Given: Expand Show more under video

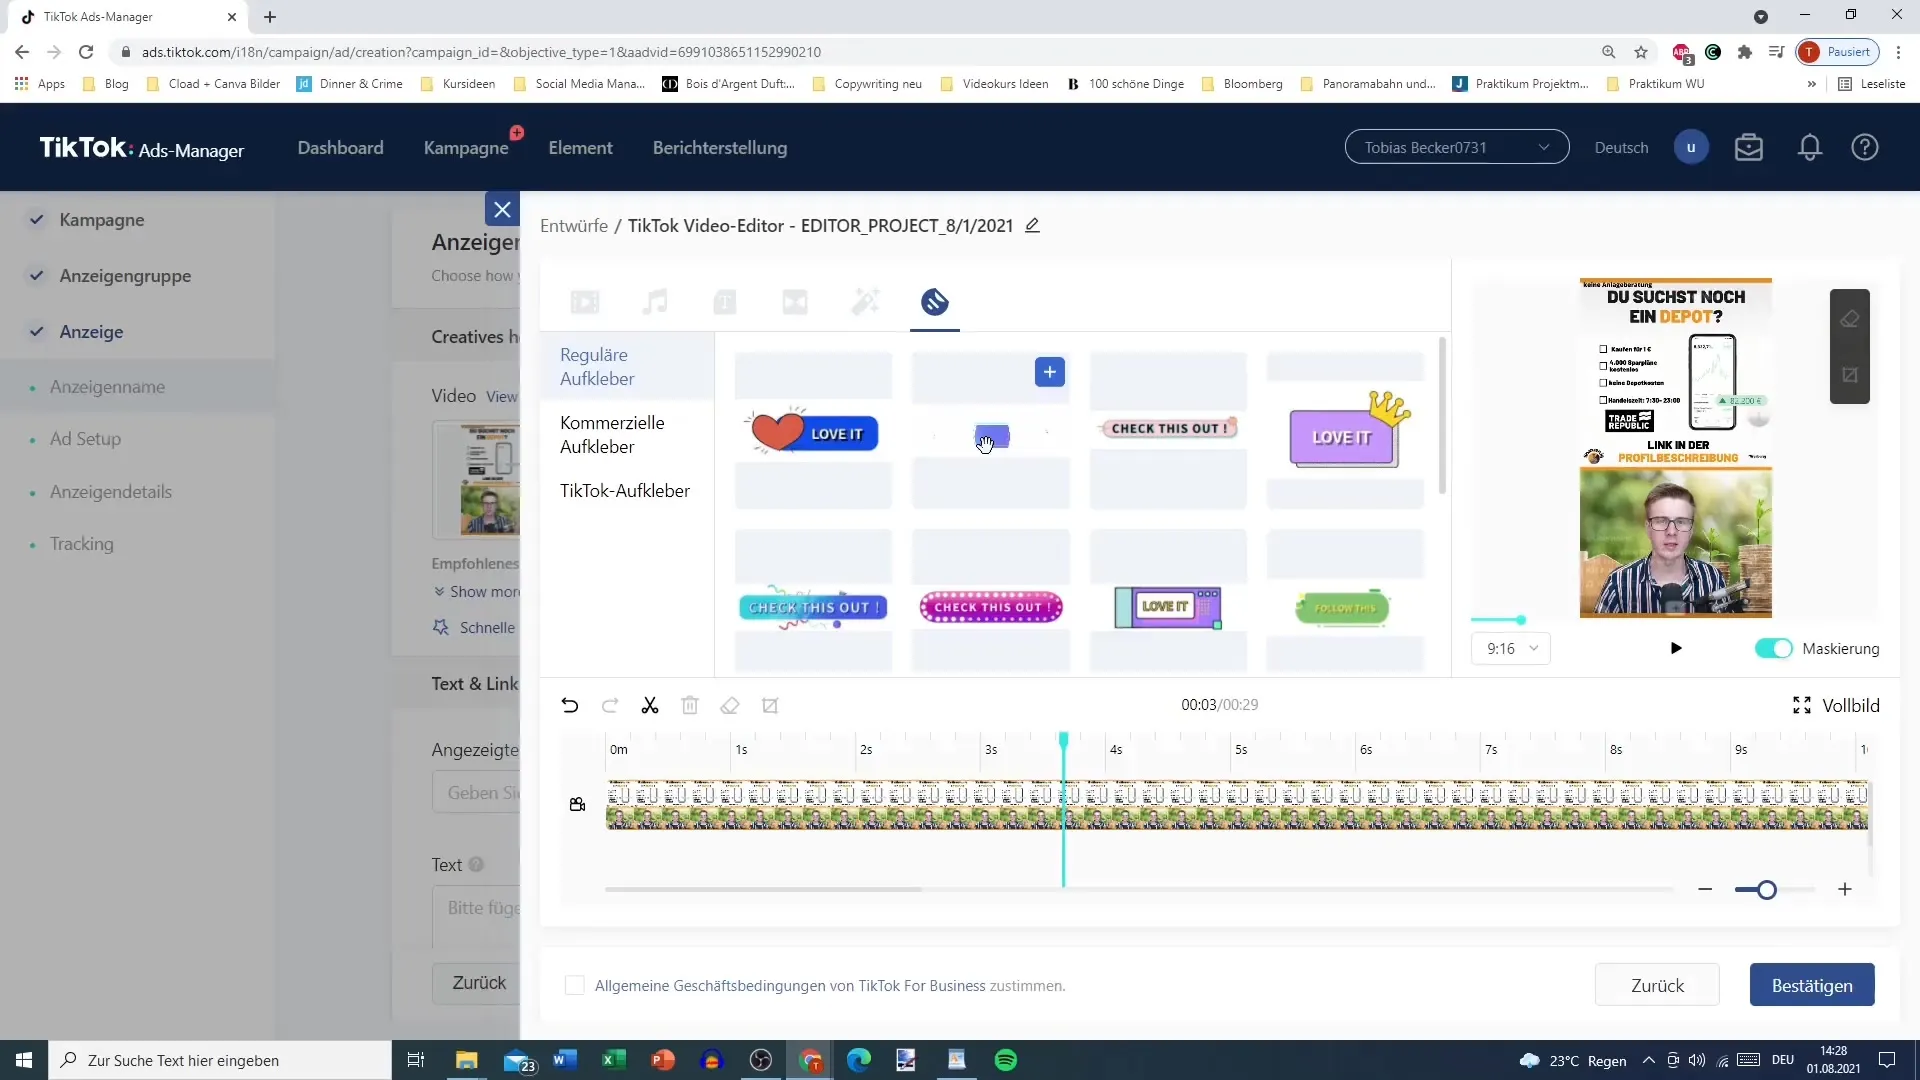Looking at the screenshot, I should (477, 592).
